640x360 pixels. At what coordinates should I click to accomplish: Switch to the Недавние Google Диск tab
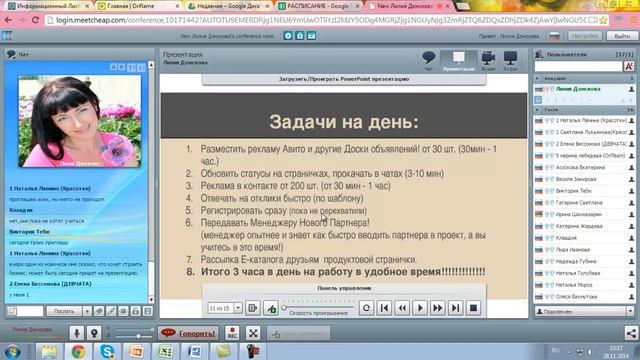coord(229,6)
